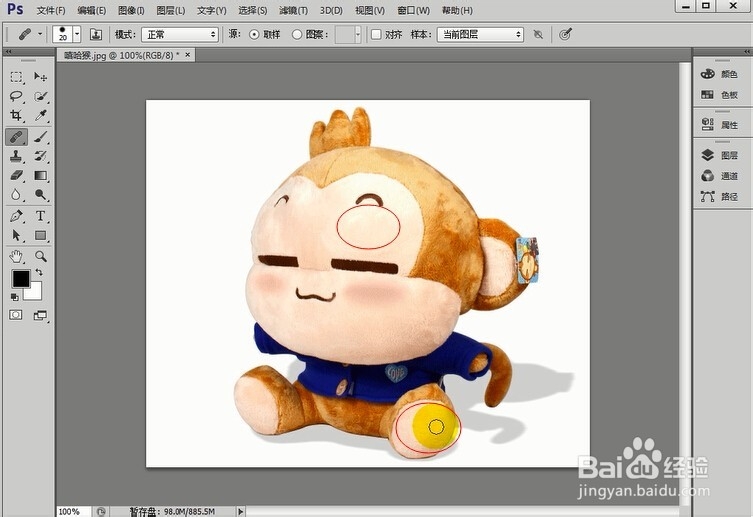Open the 3D(D) menu
This screenshot has height=517, width=753.
click(331, 10)
